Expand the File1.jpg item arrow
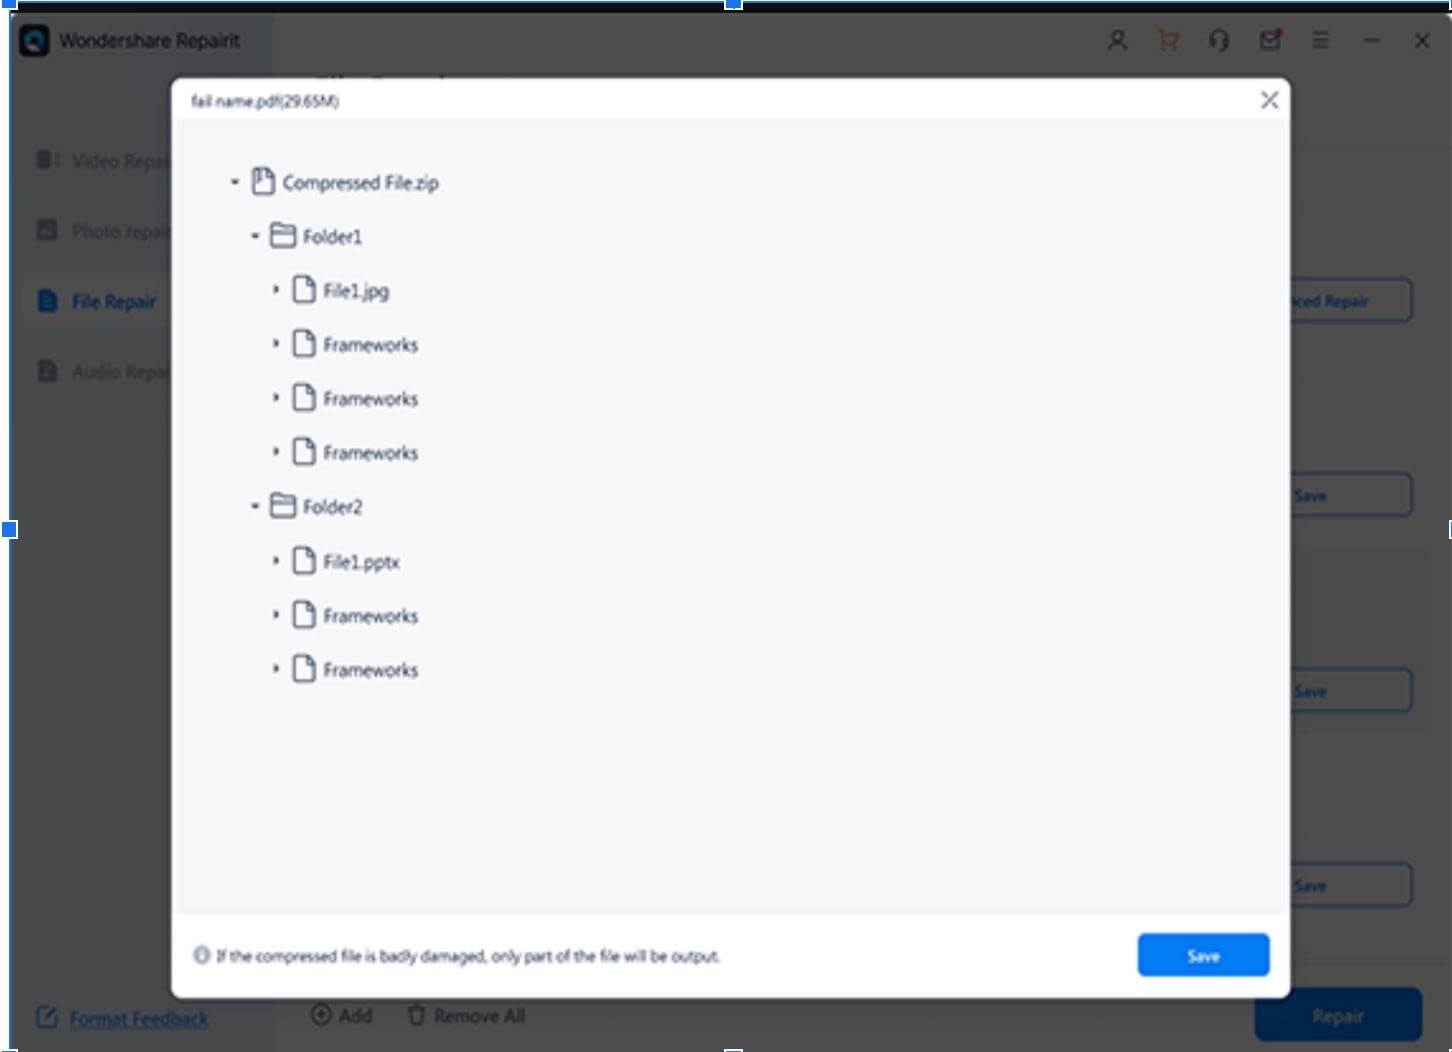1452x1052 pixels. coord(276,289)
